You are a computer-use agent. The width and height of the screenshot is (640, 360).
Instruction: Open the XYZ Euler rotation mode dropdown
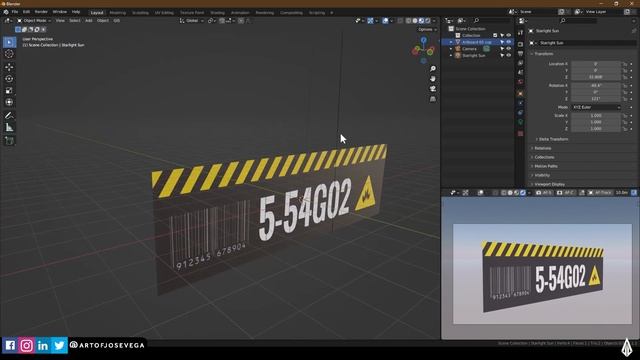(596, 107)
